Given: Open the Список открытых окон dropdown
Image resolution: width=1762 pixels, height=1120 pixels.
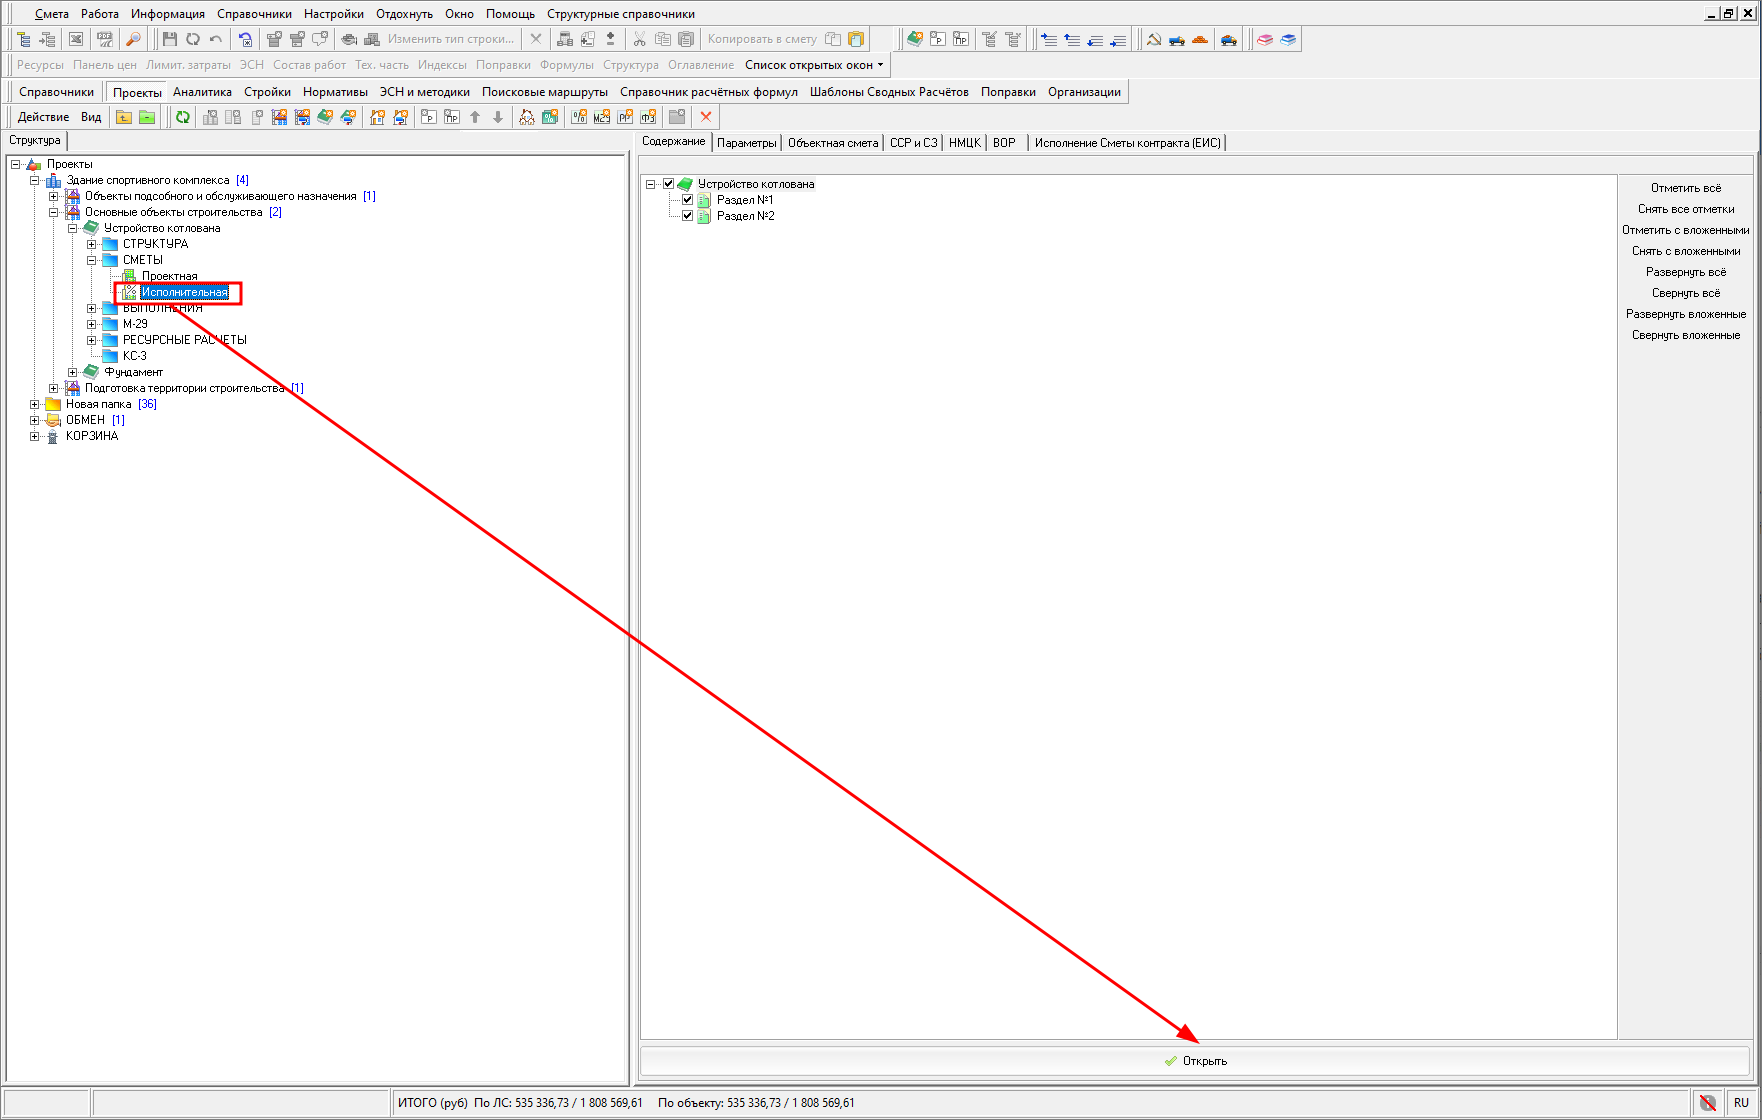Looking at the screenshot, I should click(x=813, y=65).
